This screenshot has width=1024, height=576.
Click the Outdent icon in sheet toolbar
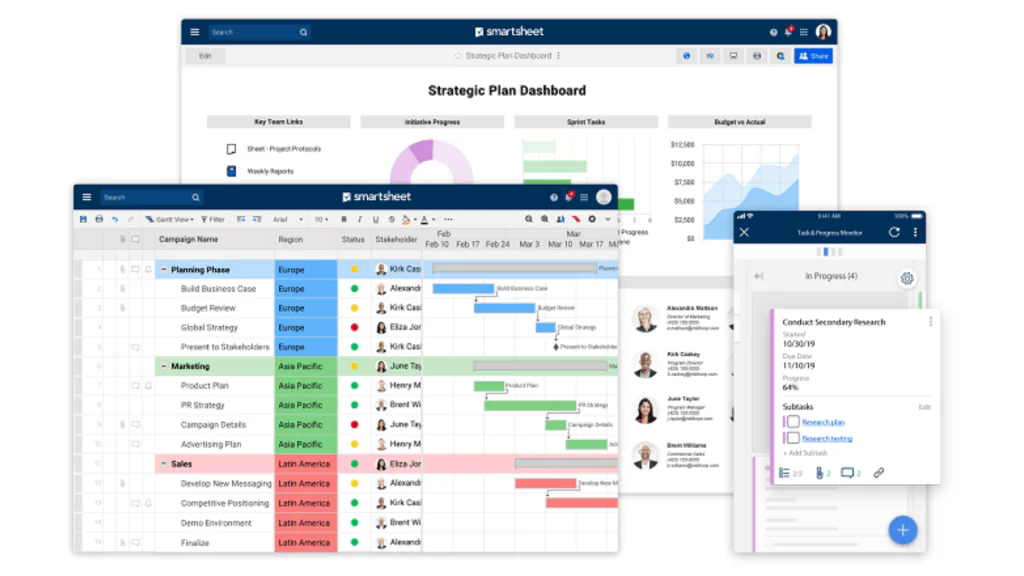pos(241,219)
